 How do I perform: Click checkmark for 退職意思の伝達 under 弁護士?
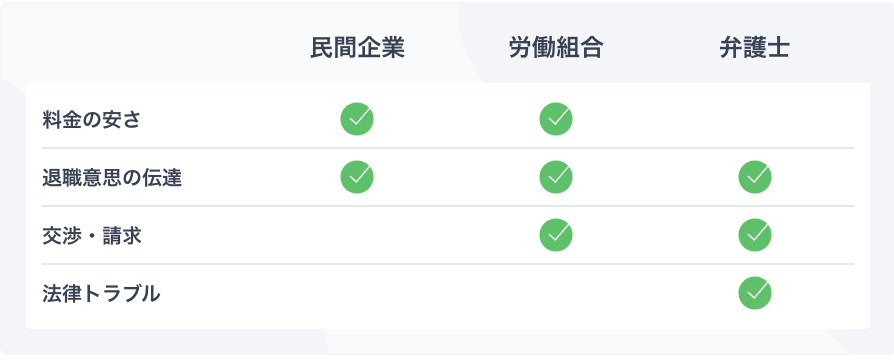click(x=755, y=177)
